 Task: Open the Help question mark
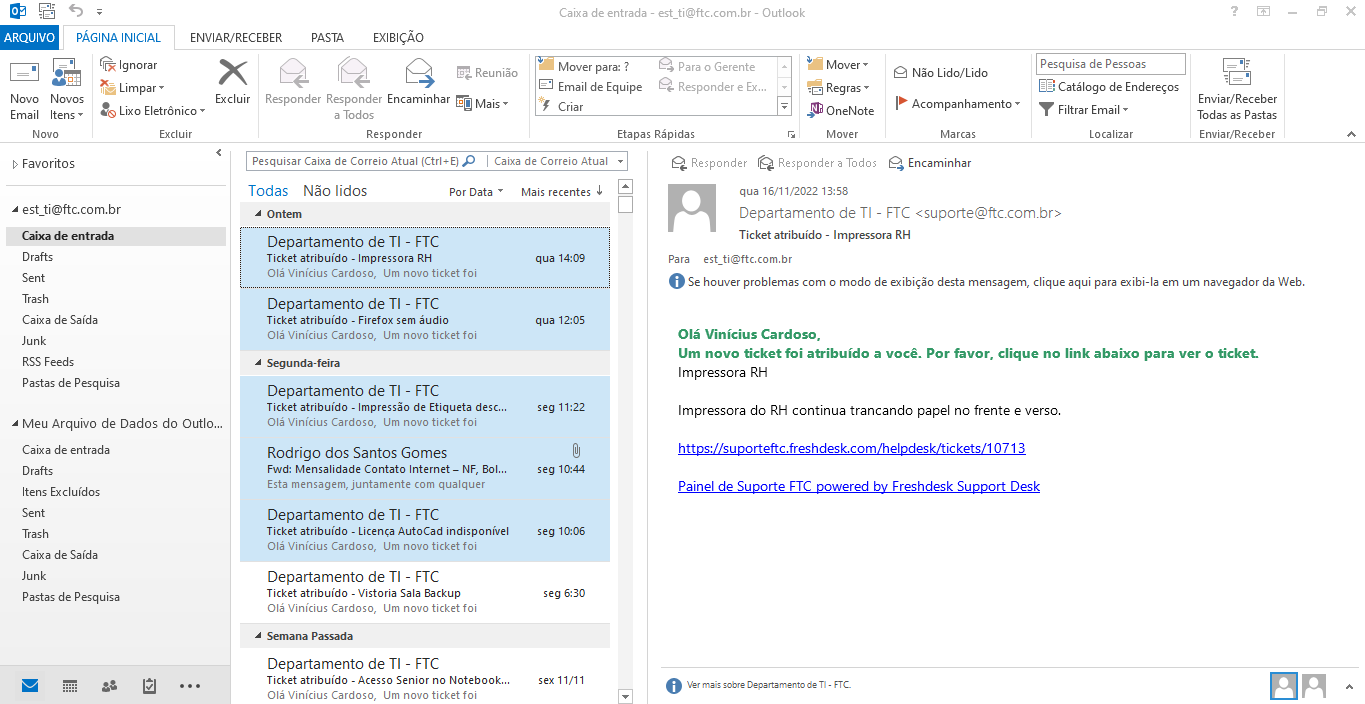tap(1232, 12)
